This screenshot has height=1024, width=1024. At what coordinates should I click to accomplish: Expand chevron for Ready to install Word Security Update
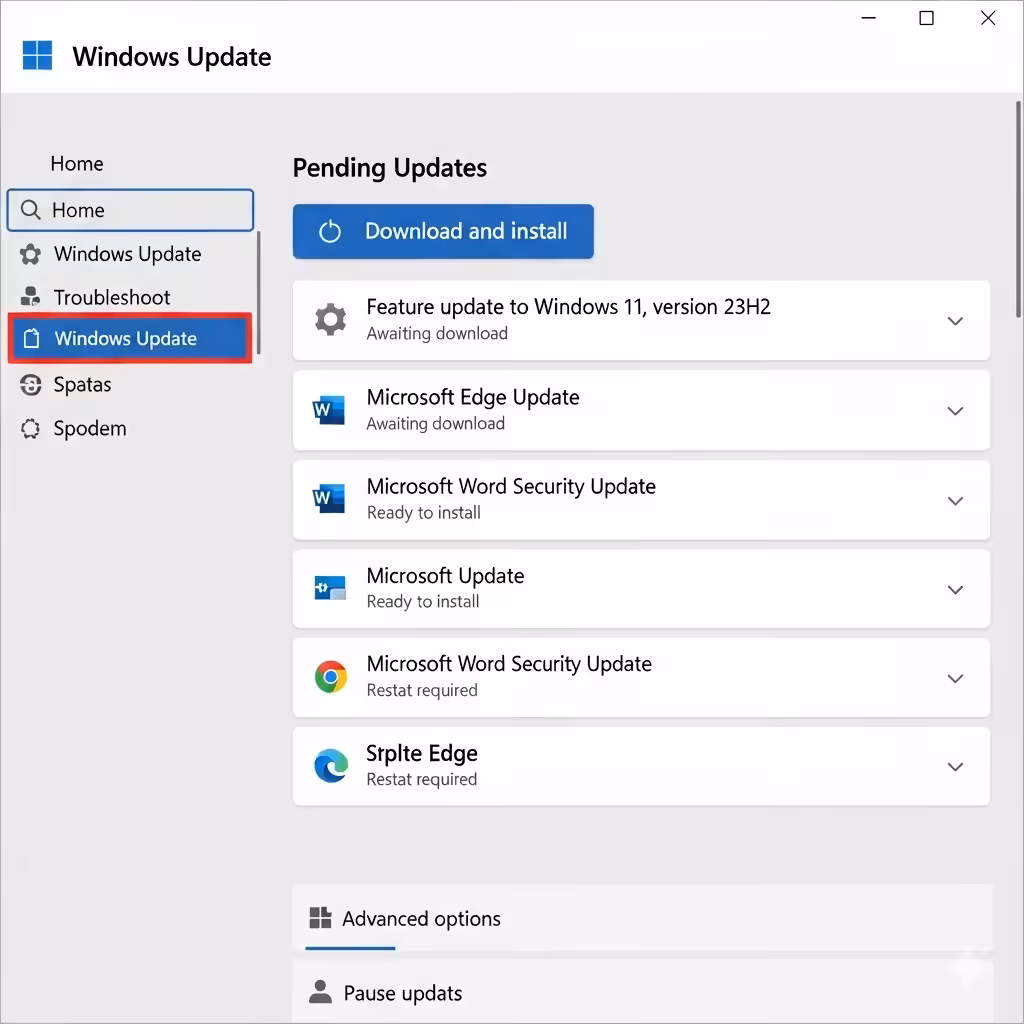click(955, 501)
